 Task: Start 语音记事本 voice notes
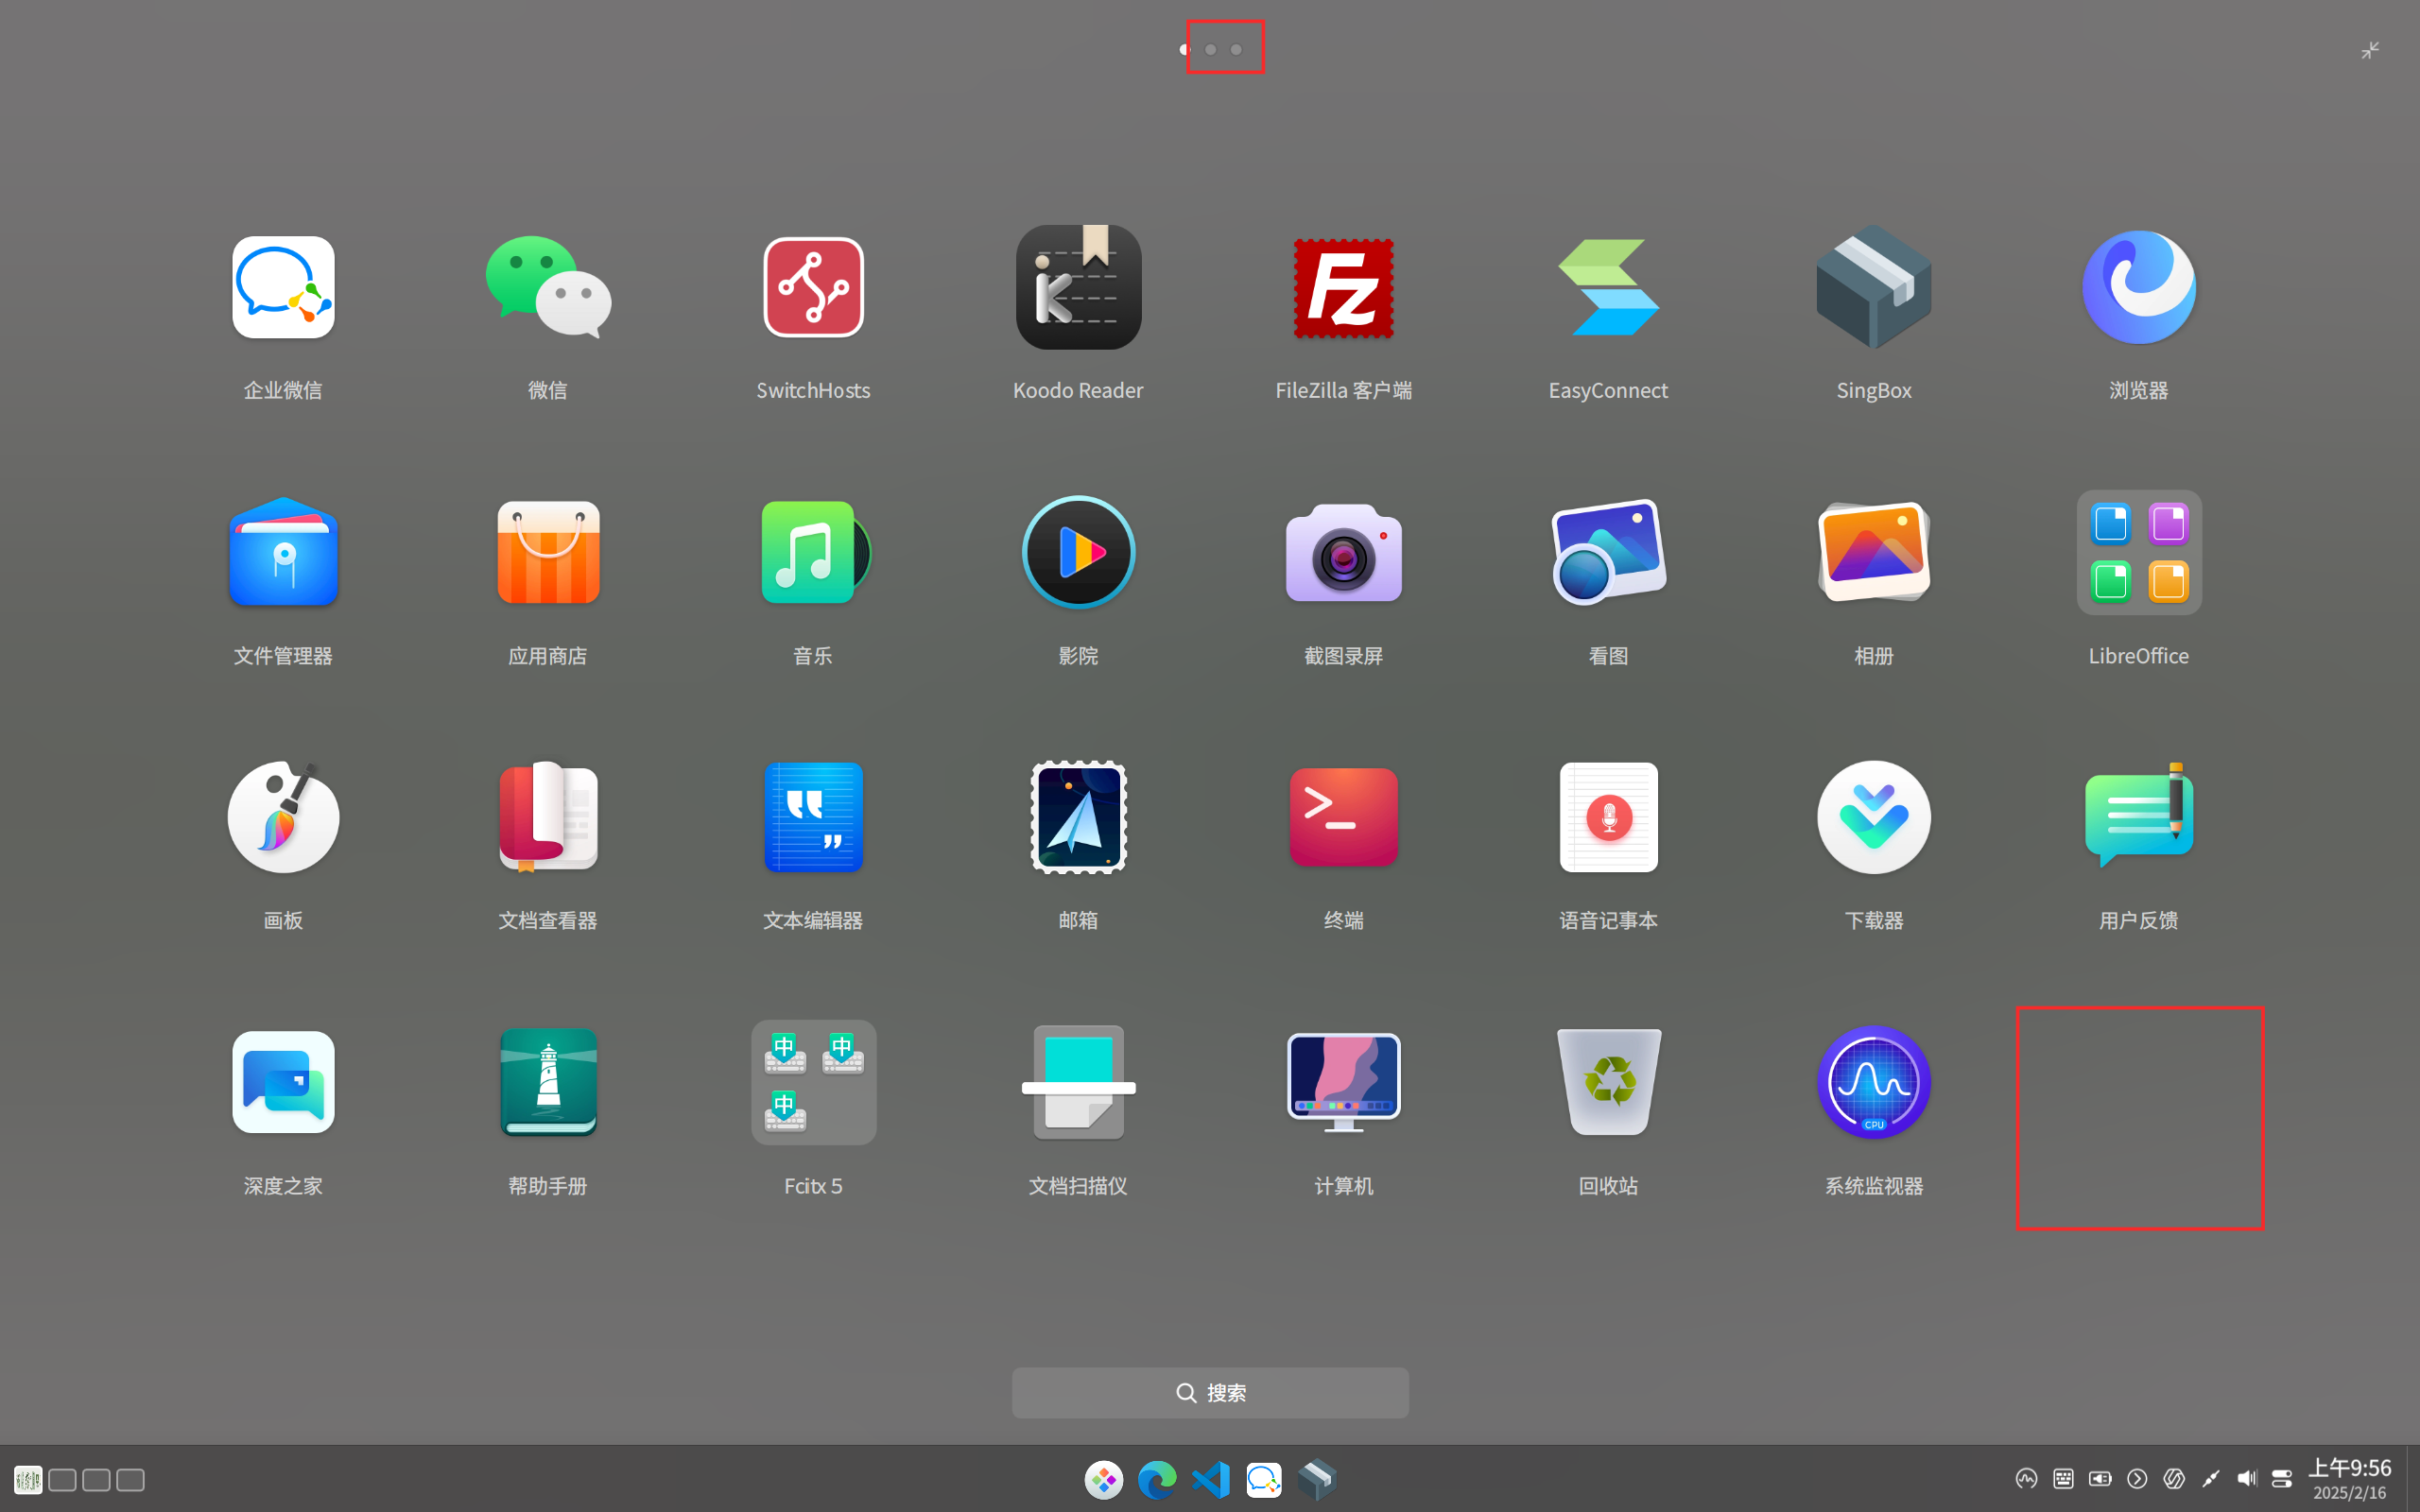[x=1608, y=817]
